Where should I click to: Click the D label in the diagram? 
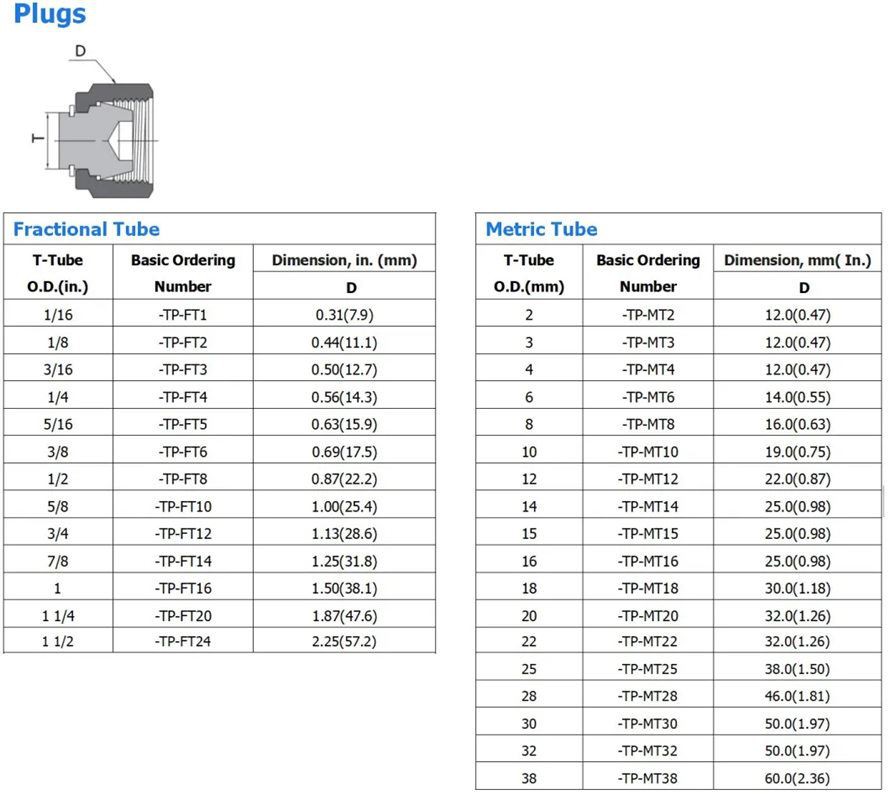click(x=81, y=51)
